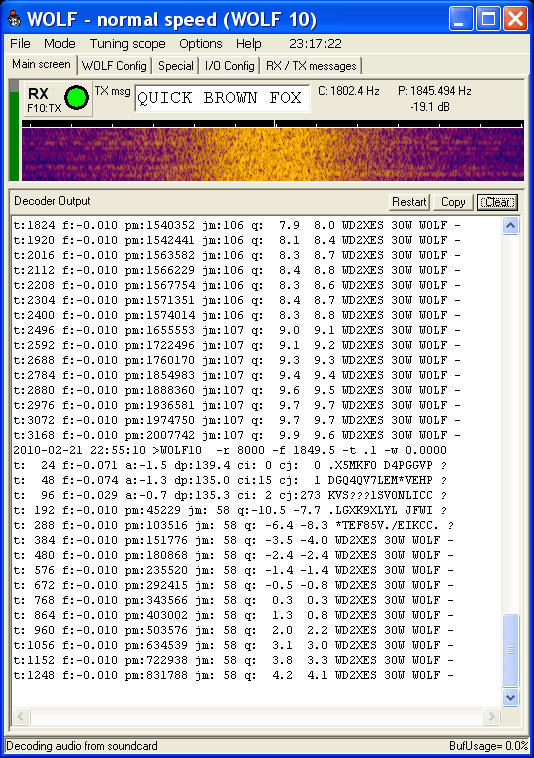534x758 pixels.
Task: Click the WOLF app icon in title bar
Action: pyautogui.click(x=14, y=19)
